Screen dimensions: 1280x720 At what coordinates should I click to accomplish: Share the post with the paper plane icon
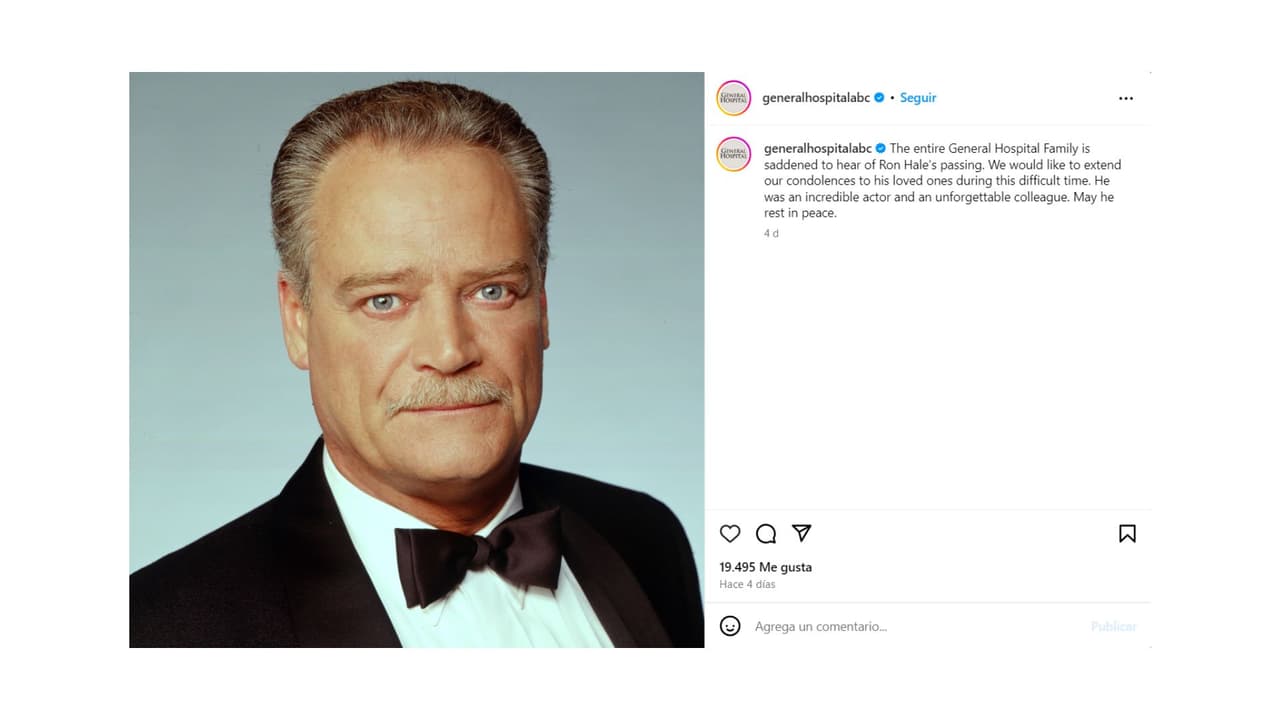(x=799, y=534)
